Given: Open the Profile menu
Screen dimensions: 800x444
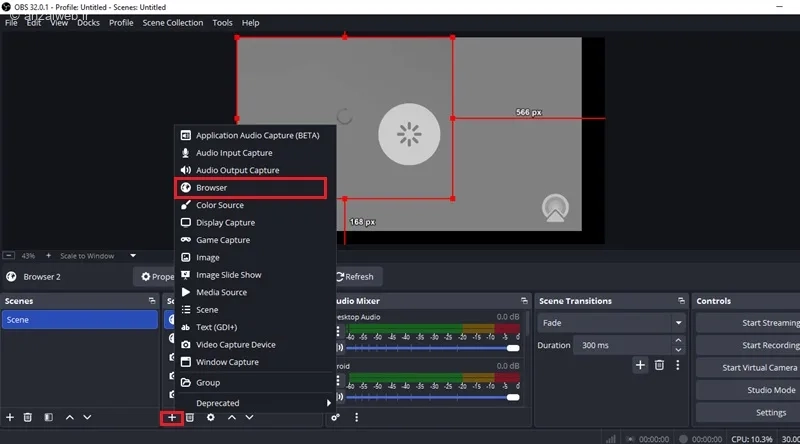Looking at the screenshot, I should pyautogui.click(x=121, y=22).
